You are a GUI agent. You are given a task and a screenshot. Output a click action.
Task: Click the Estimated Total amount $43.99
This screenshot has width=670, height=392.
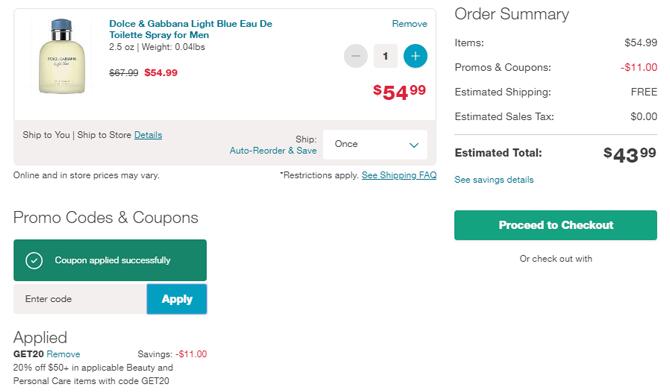(629, 154)
